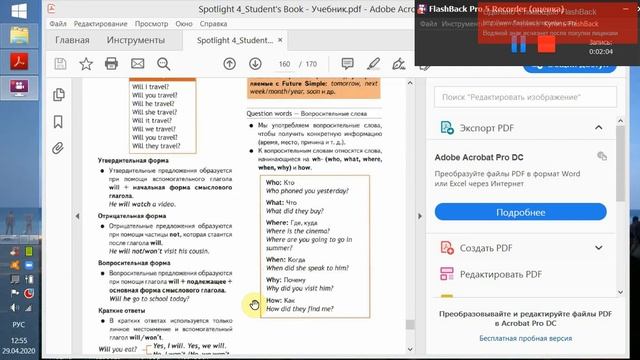Stop recording with red square button
The image size is (640, 360).
pos(546,44)
